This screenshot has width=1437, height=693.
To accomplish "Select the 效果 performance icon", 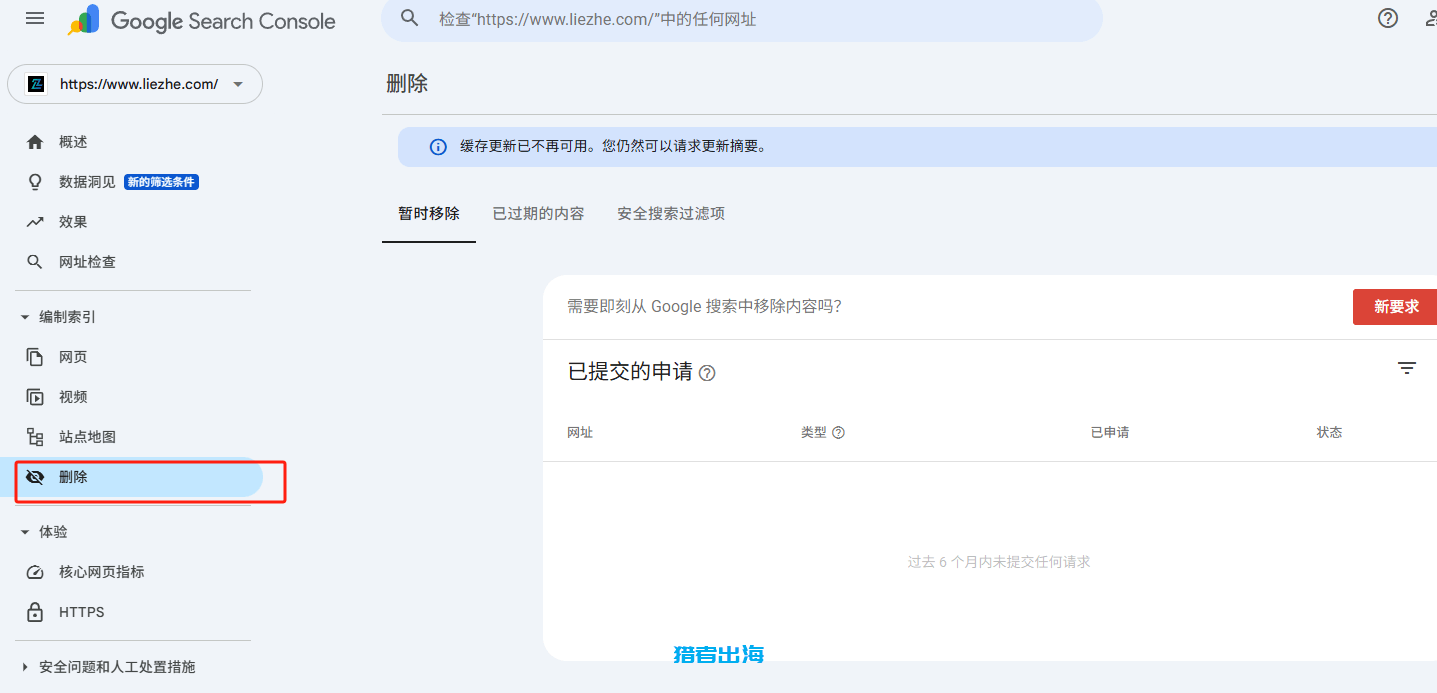I will point(35,221).
